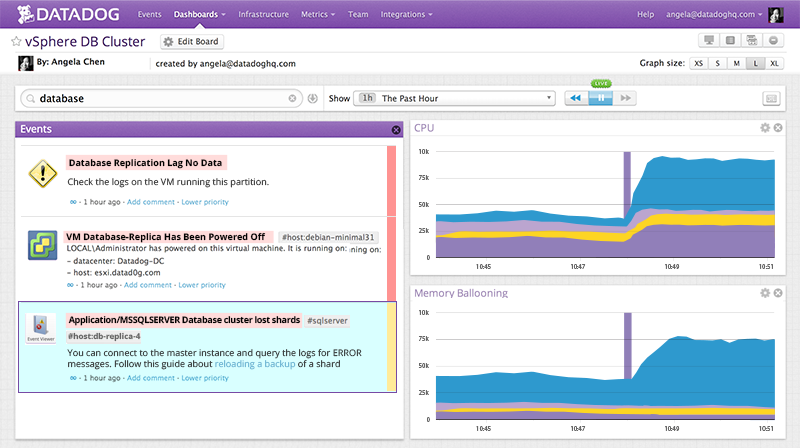Star the vSphere DB Cluster dashboard
Image resolution: width=800 pixels, height=448 pixels.
[x=16, y=41]
